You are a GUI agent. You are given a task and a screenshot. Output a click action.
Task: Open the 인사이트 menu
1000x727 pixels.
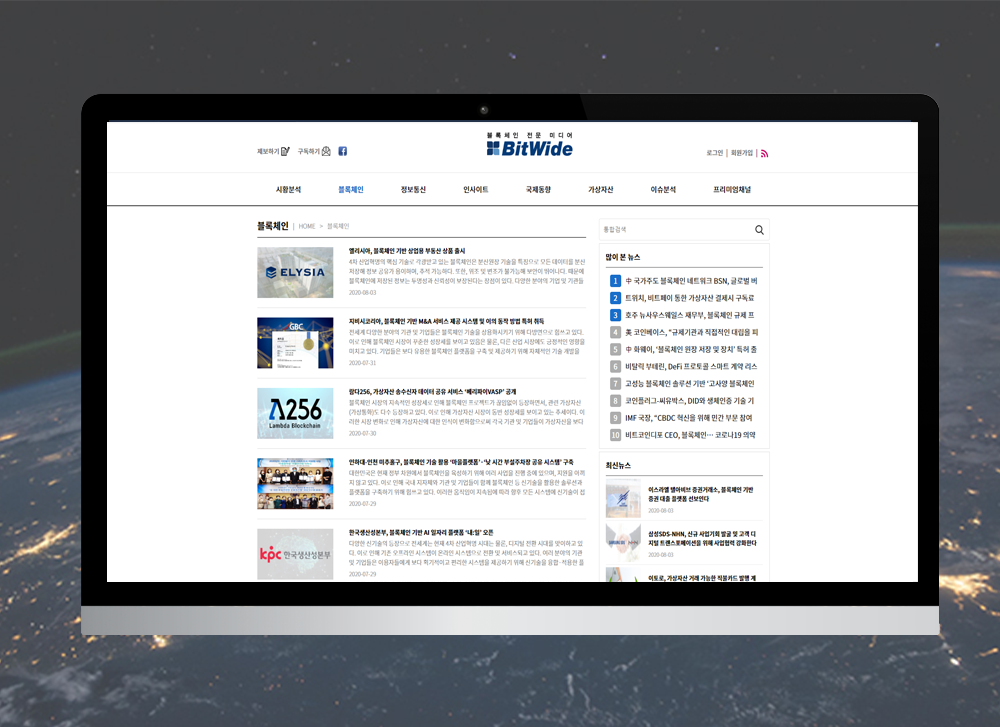(x=476, y=189)
